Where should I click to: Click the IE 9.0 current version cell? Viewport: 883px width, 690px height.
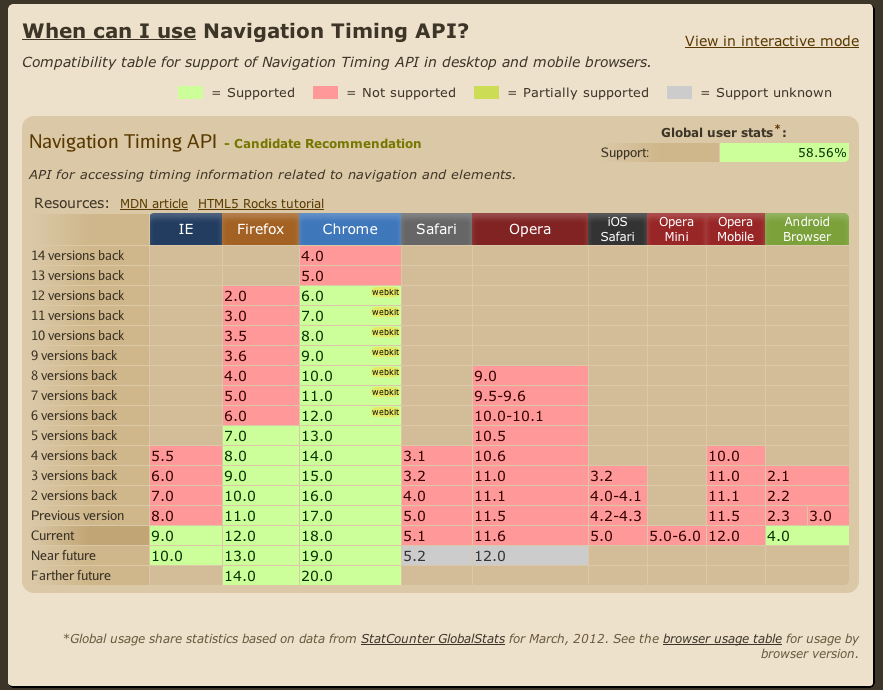[x=186, y=536]
